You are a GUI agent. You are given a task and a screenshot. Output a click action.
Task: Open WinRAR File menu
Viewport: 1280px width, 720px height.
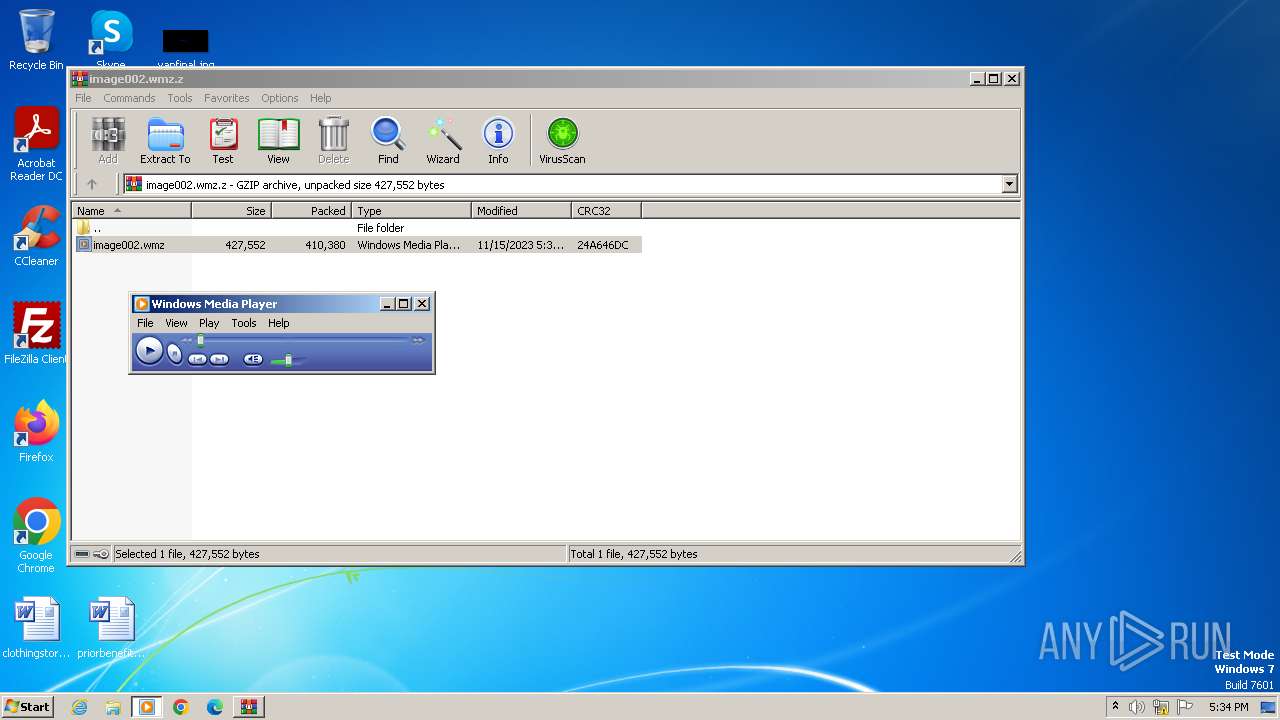[83, 98]
